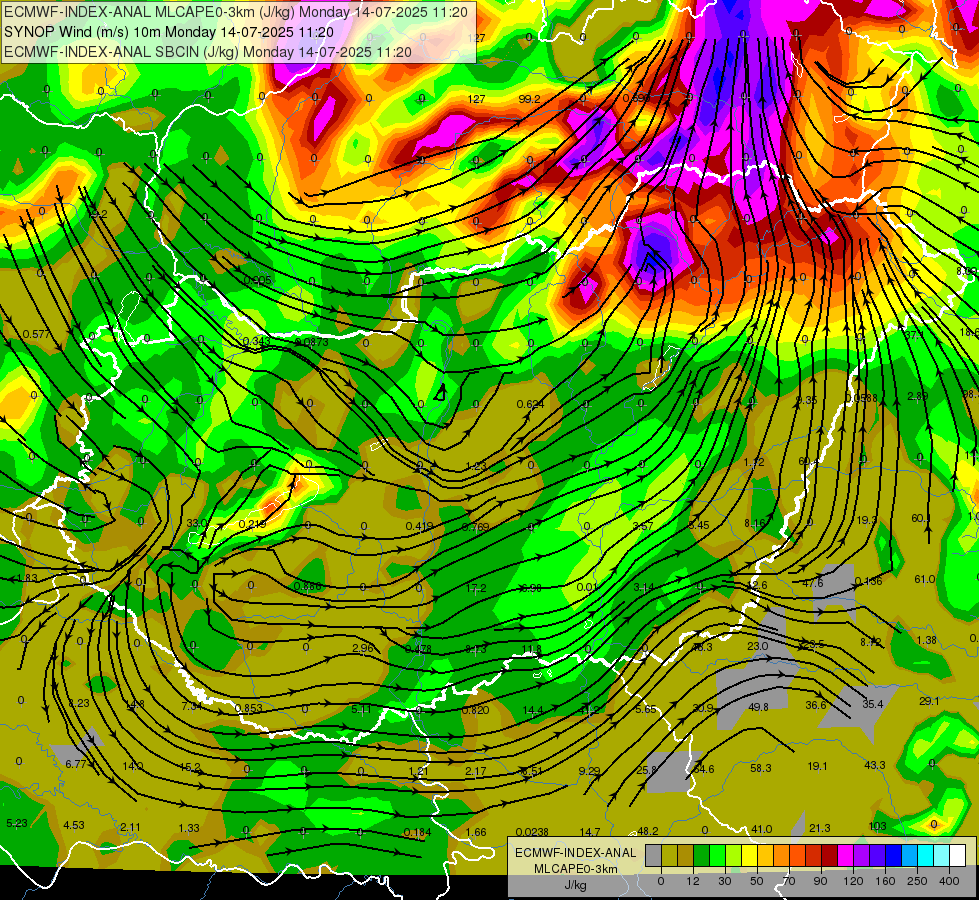979x900 pixels.
Task: Click the legend unit label J/kg
Action: [x=576, y=884]
